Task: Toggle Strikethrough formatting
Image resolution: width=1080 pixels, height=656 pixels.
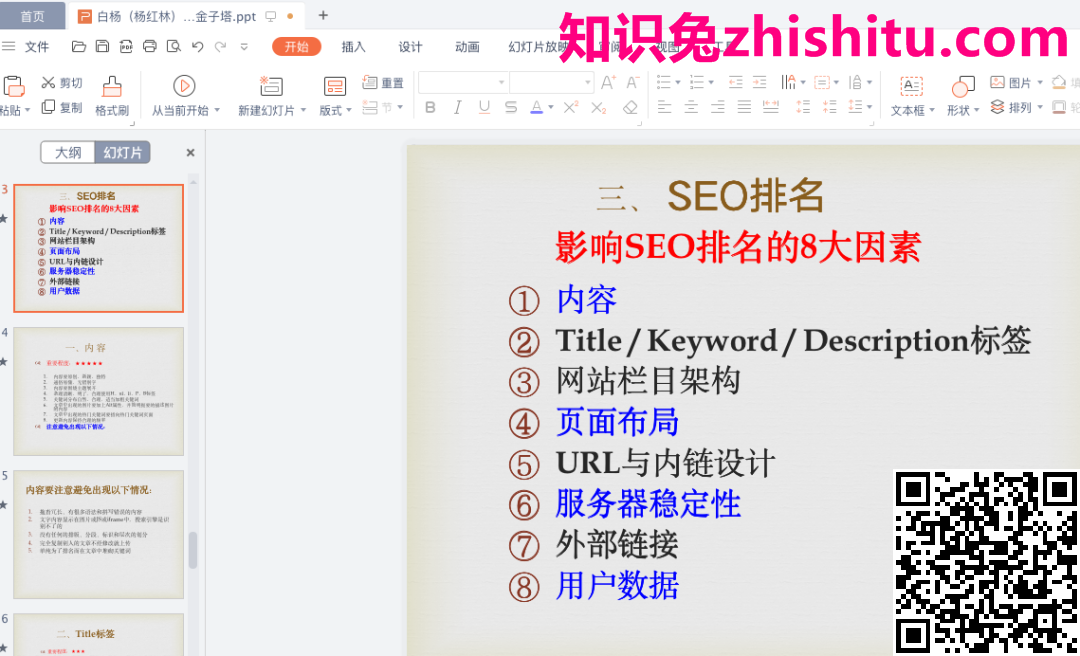Action: [x=510, y=107]
